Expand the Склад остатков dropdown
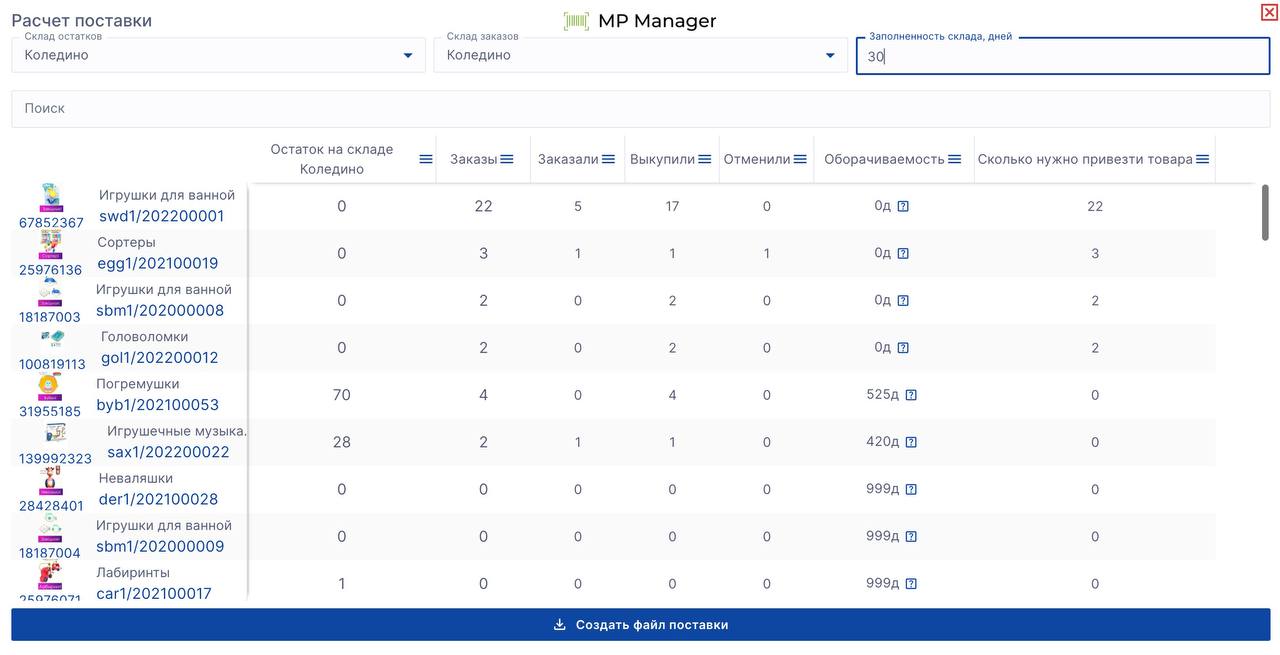 (408, 56)
